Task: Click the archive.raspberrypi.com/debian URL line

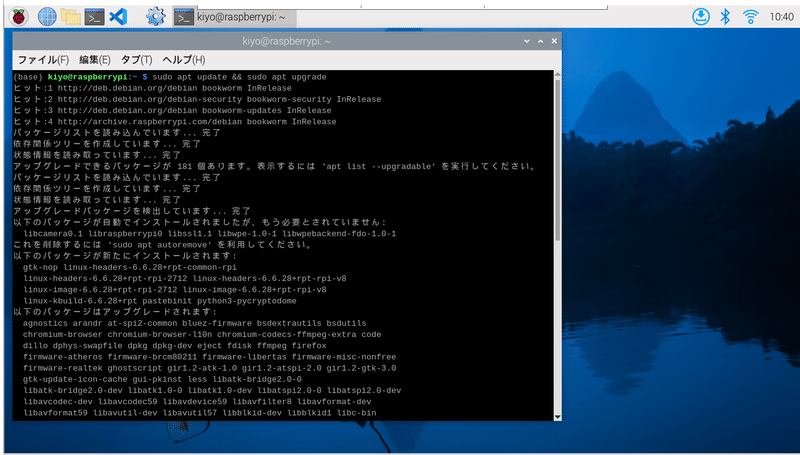Action: 174,122
